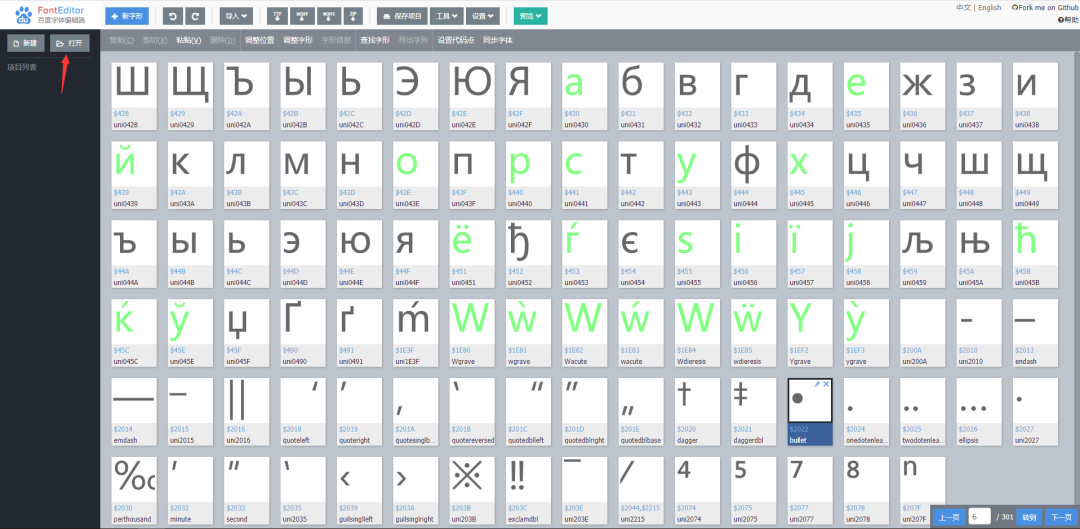
Task: Select the ellipsis glyph tile
Action: [x=979, y=412]
